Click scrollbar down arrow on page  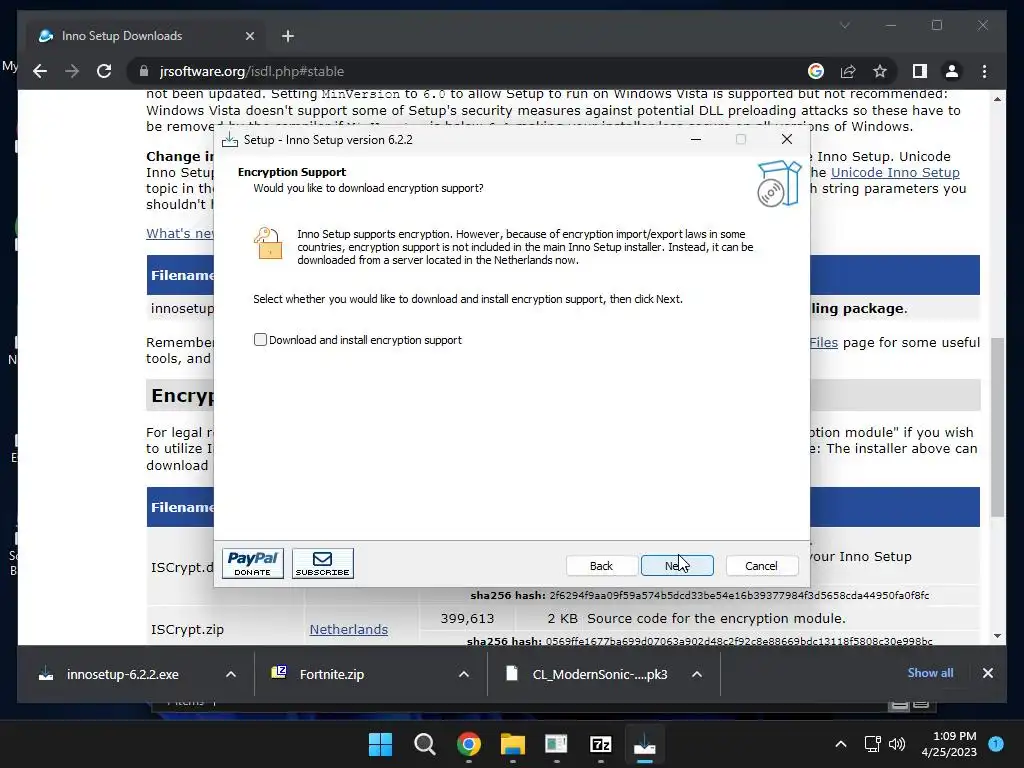tap(997, 635)
